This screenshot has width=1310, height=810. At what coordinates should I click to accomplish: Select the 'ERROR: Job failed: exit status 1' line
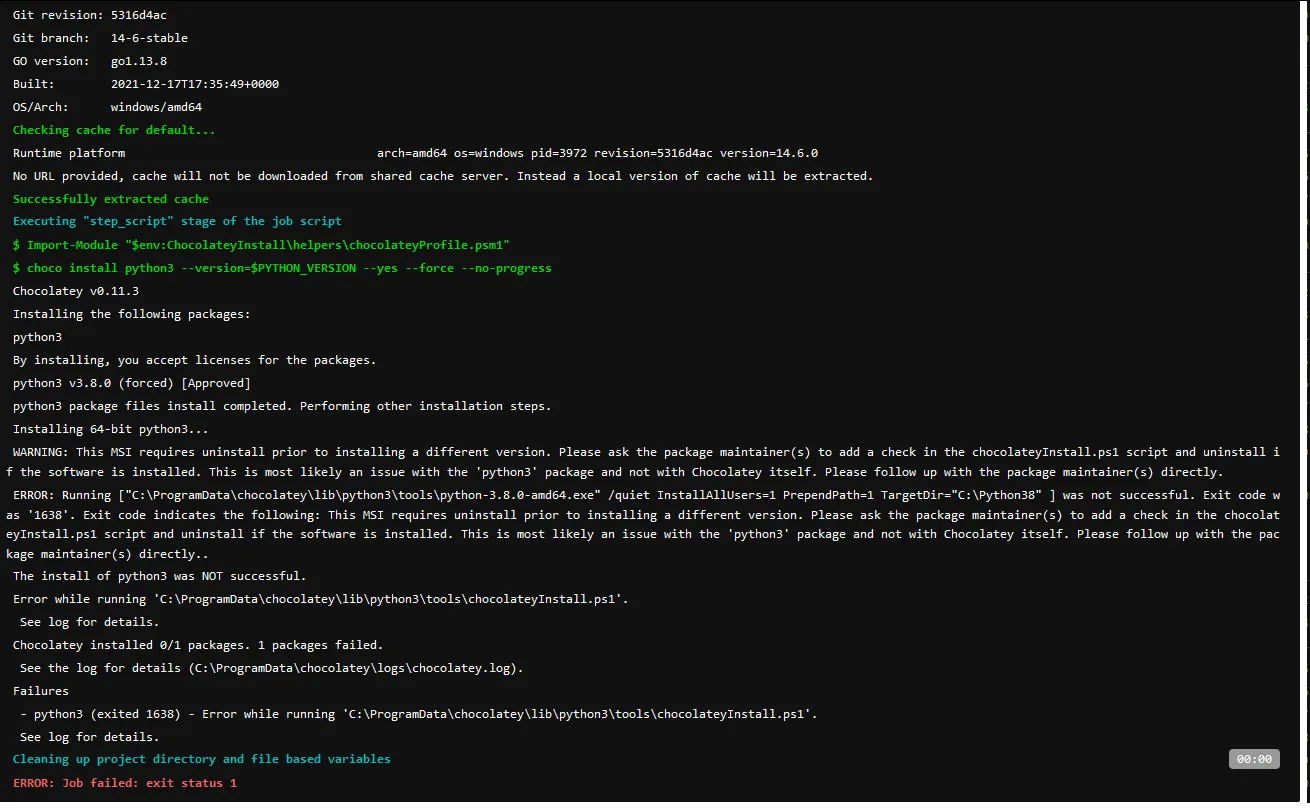[125, 783]
